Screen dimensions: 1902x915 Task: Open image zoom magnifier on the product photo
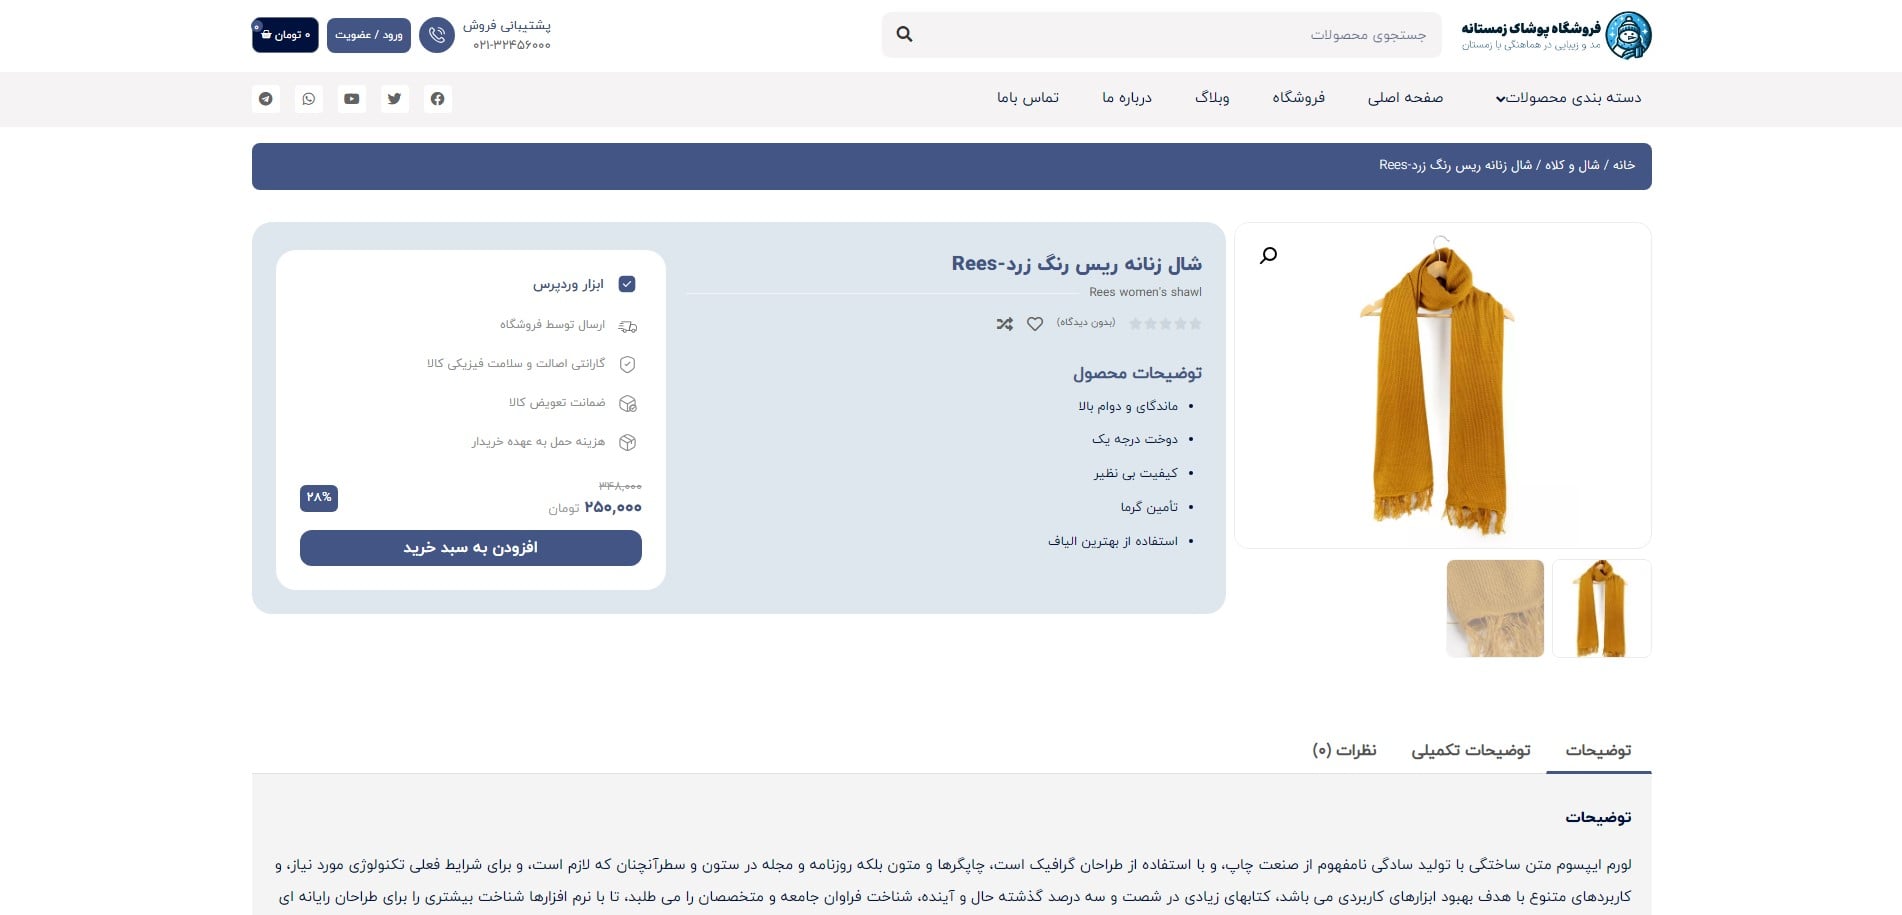point(1267,255)
